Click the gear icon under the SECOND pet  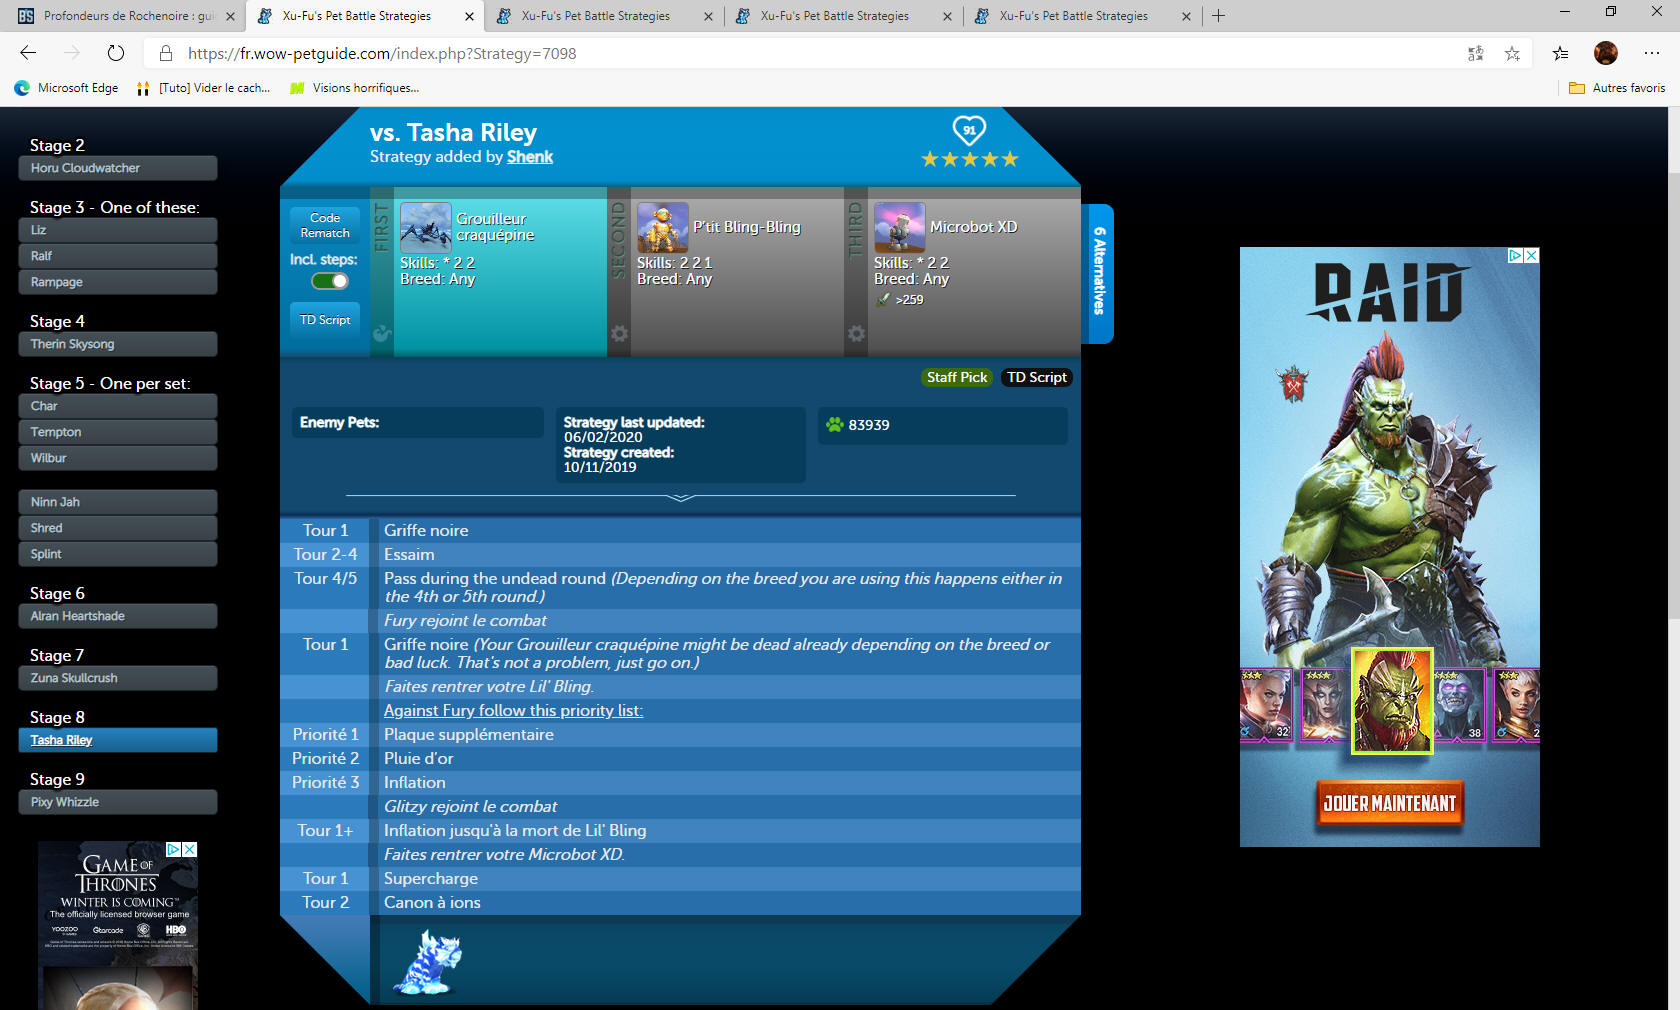coord(619,334)
